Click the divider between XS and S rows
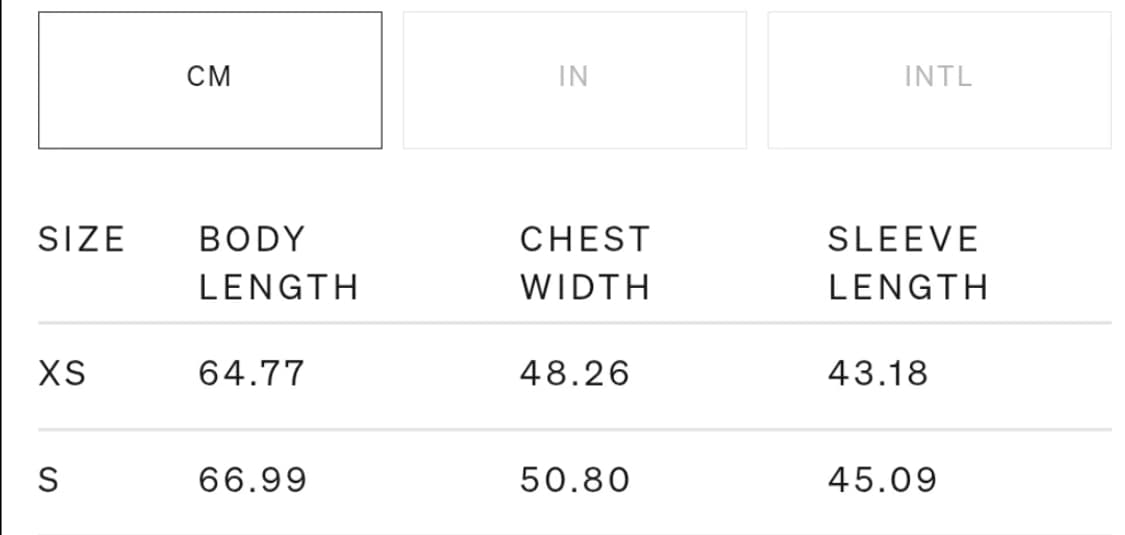The image size is (1125, 535). [x=574, y=430]
